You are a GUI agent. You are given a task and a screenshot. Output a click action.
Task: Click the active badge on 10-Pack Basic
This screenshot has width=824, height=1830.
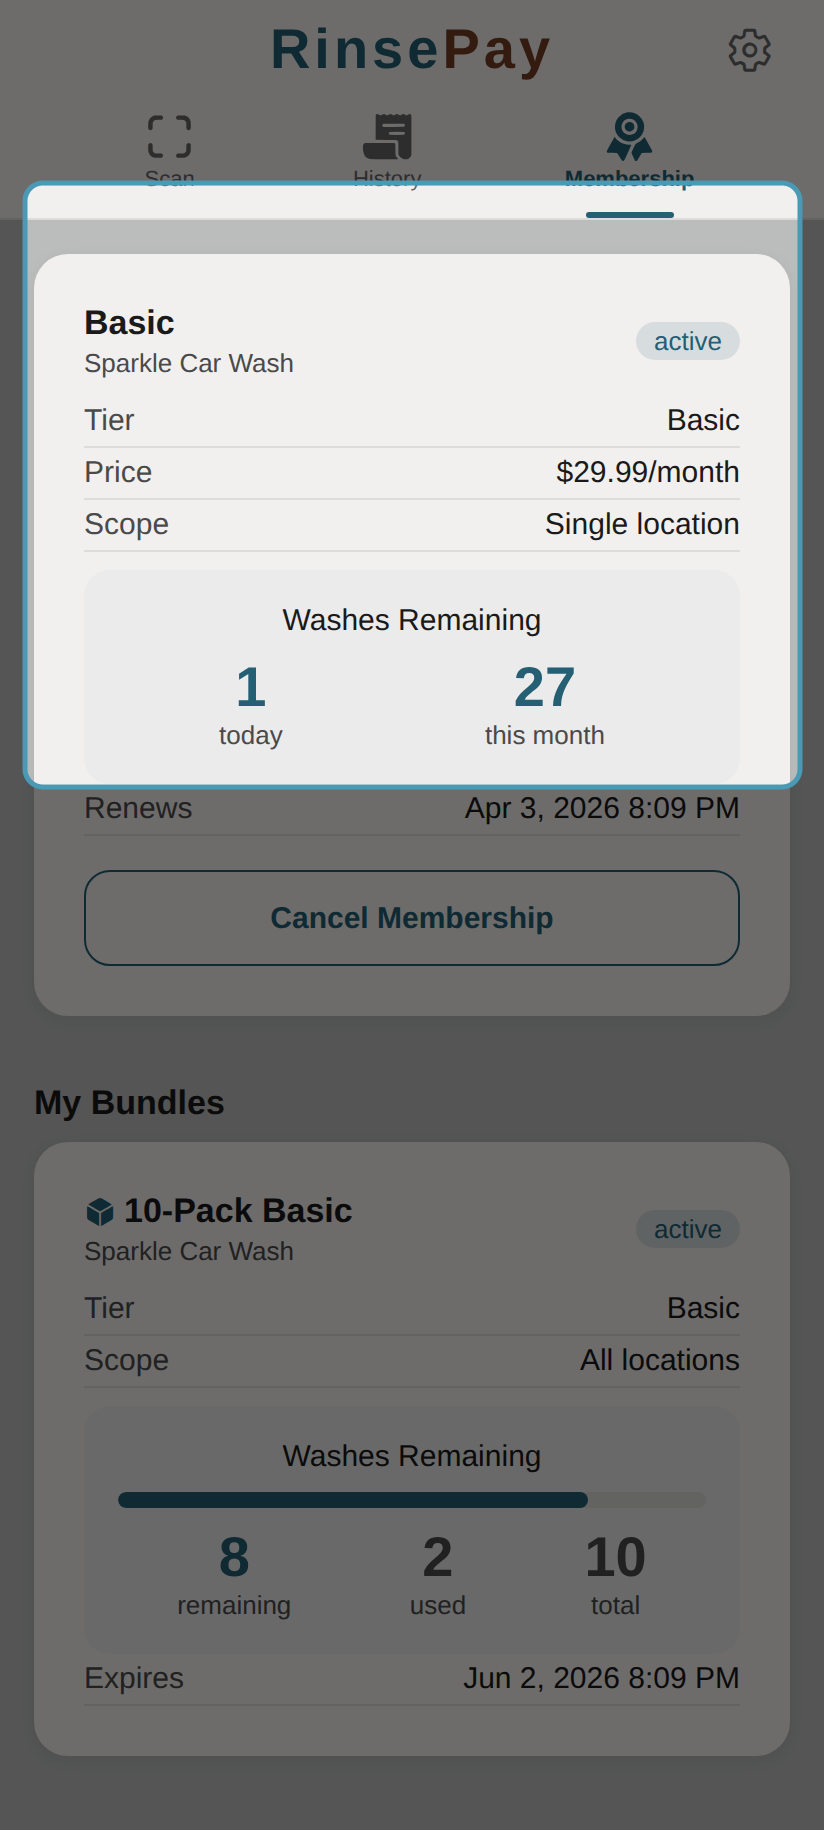click(x=687, y=1229)
